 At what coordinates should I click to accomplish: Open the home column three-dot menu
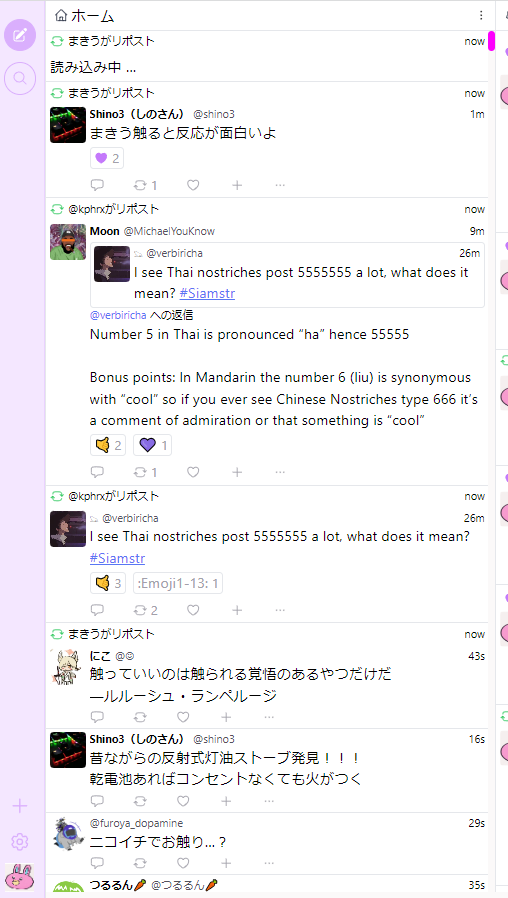(481, 15)
